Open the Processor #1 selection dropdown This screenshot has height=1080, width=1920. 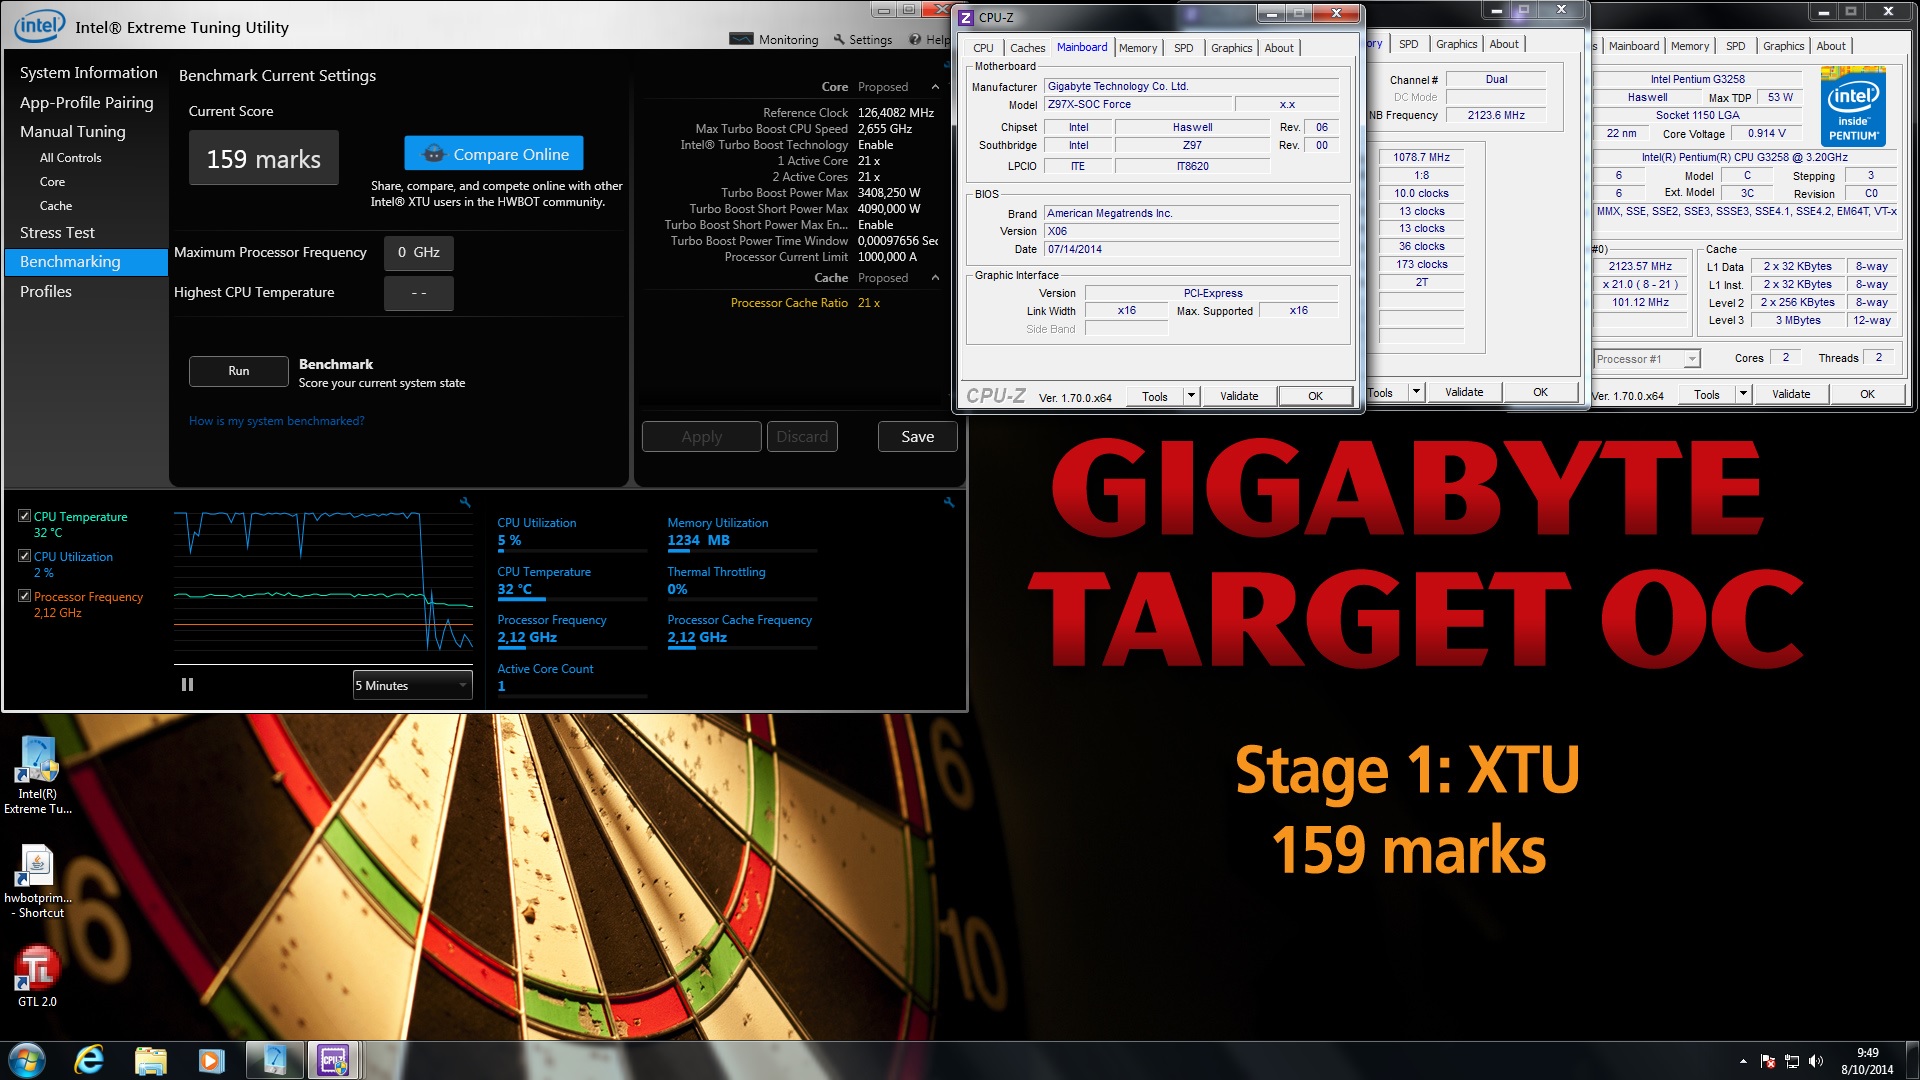click(x=1646, y=359)
